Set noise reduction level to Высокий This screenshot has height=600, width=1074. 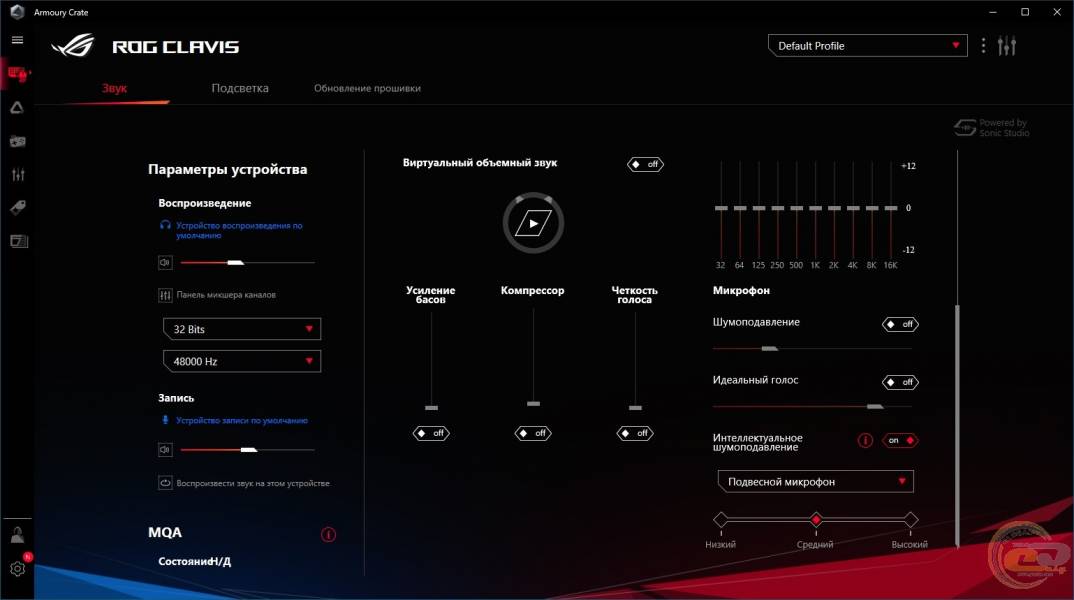point(910,520)
